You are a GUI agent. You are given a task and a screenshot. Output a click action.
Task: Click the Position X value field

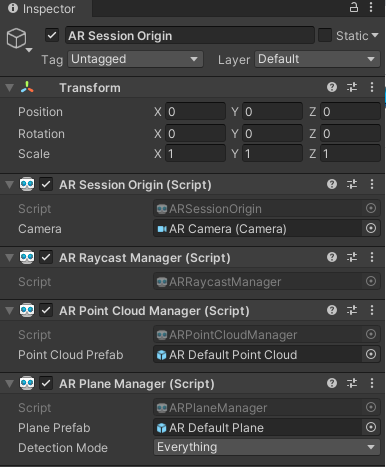[x=195, y=112]
